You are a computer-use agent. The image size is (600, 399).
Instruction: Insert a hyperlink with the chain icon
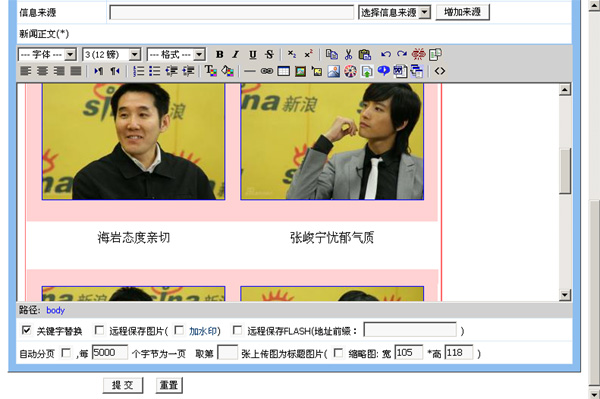[267, 71]
